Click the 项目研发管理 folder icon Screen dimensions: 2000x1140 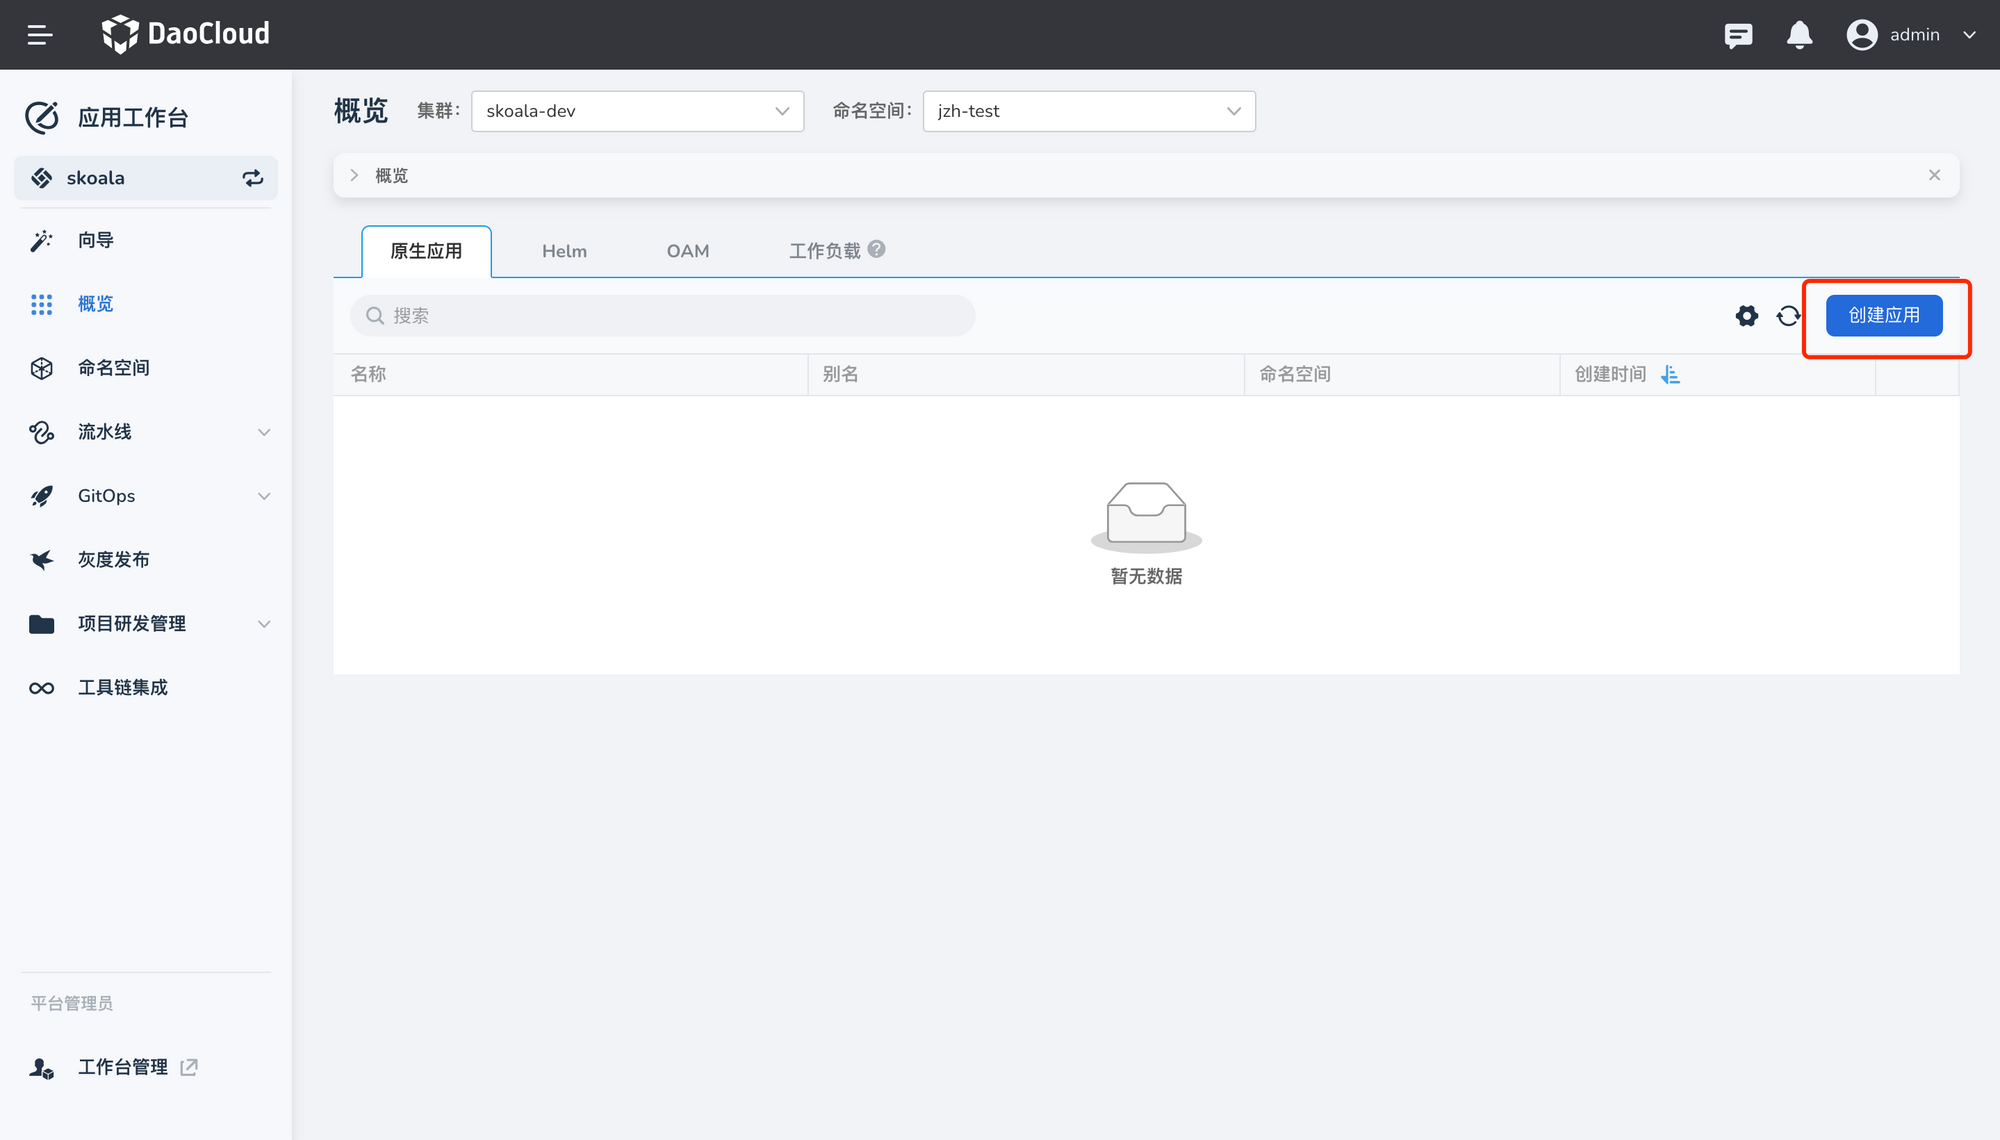pos(41,624)
